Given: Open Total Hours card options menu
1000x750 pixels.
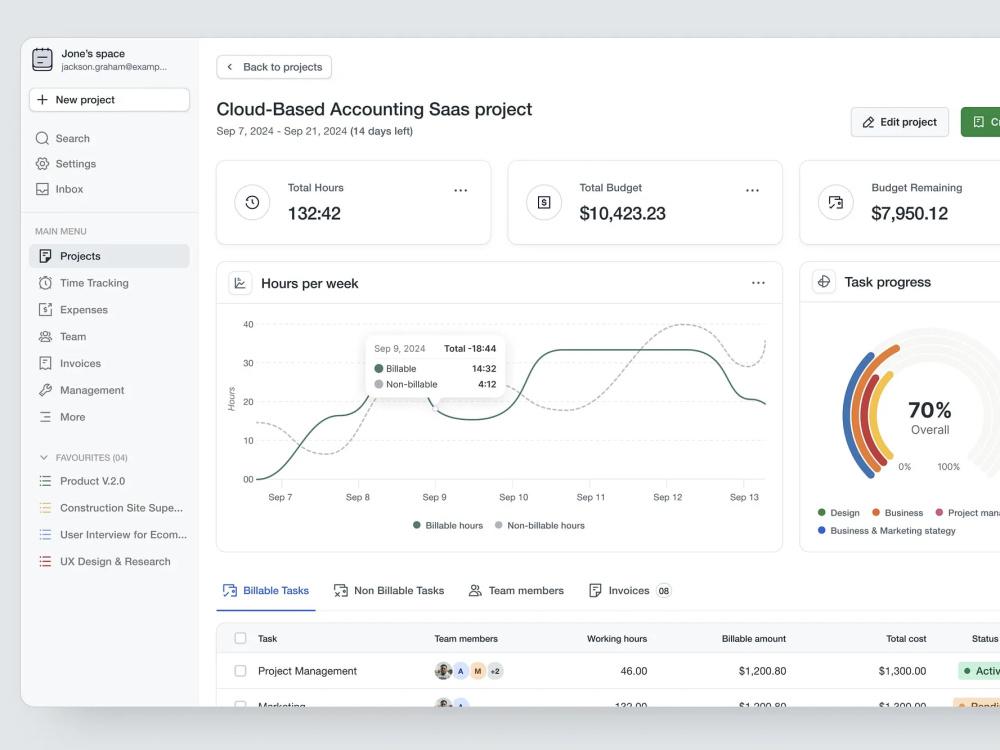Looking at the screenshot, I should 460,190.
